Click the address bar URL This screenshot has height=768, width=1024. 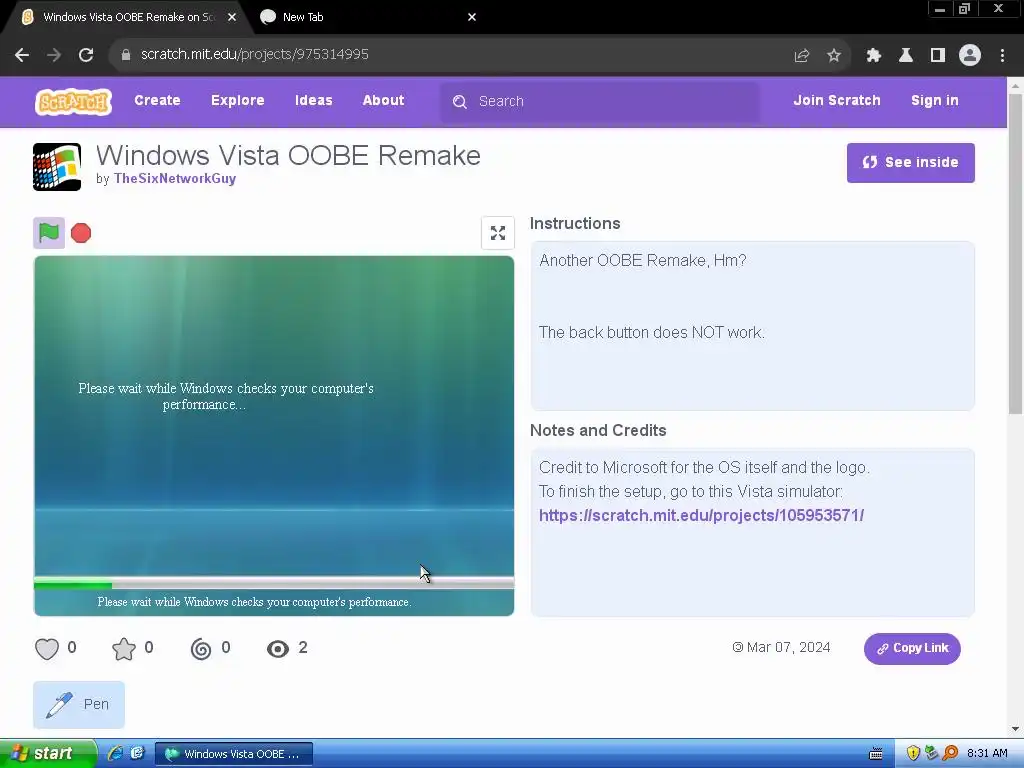click(255, 55)
